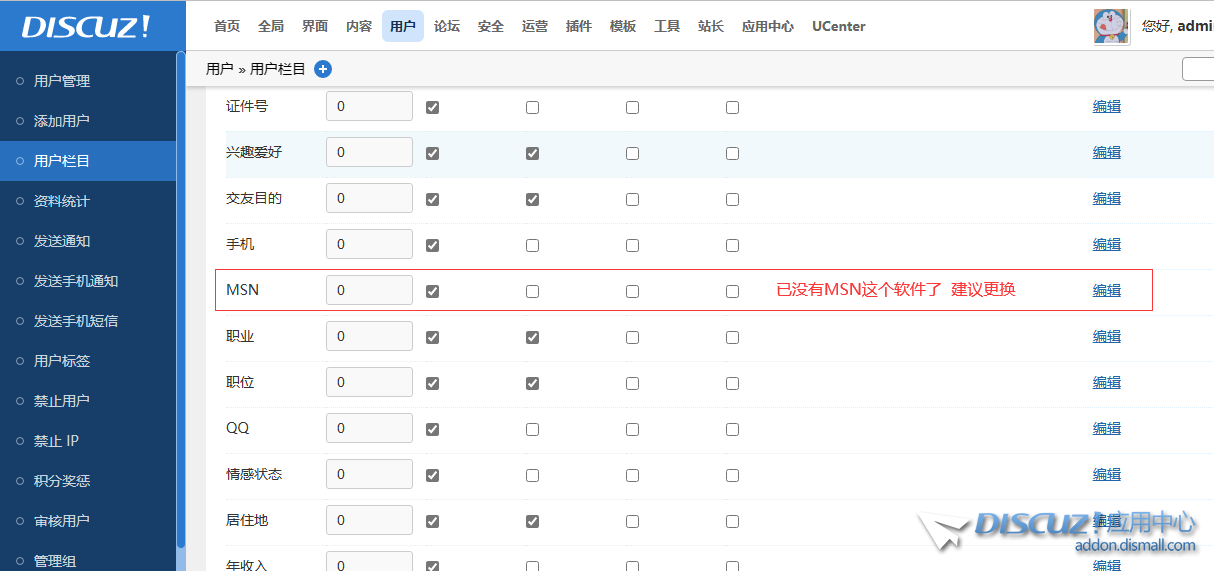Click the sidebar vertical scrollbar

(181, 300)
